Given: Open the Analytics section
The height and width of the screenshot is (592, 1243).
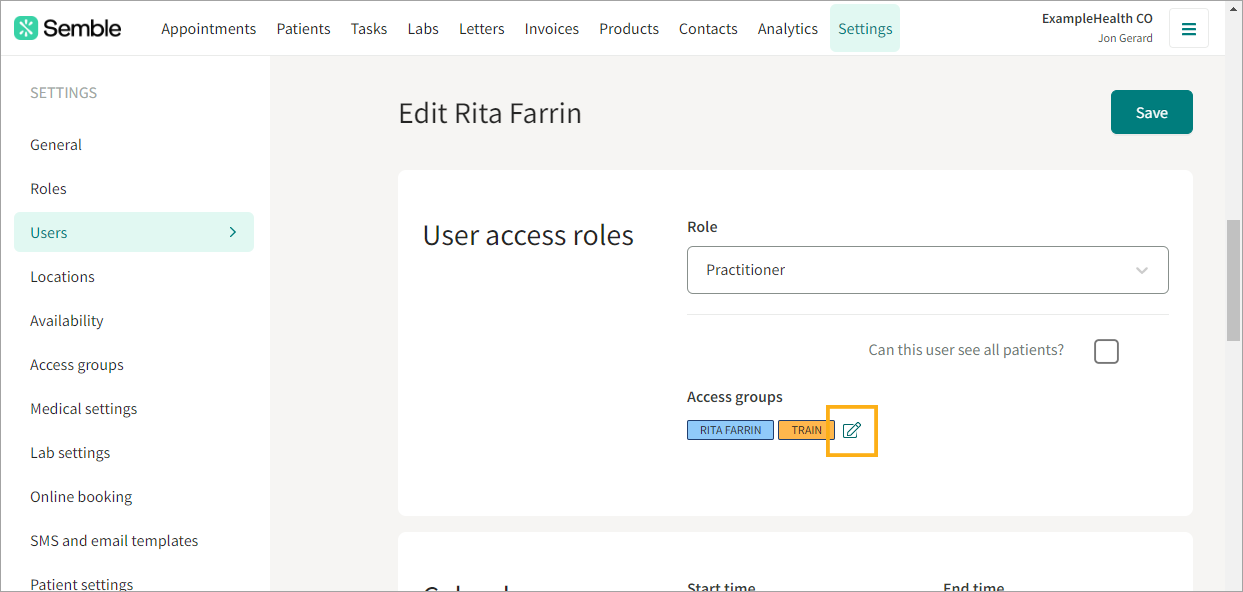Looking at the screenshot, I should point(788,29).
